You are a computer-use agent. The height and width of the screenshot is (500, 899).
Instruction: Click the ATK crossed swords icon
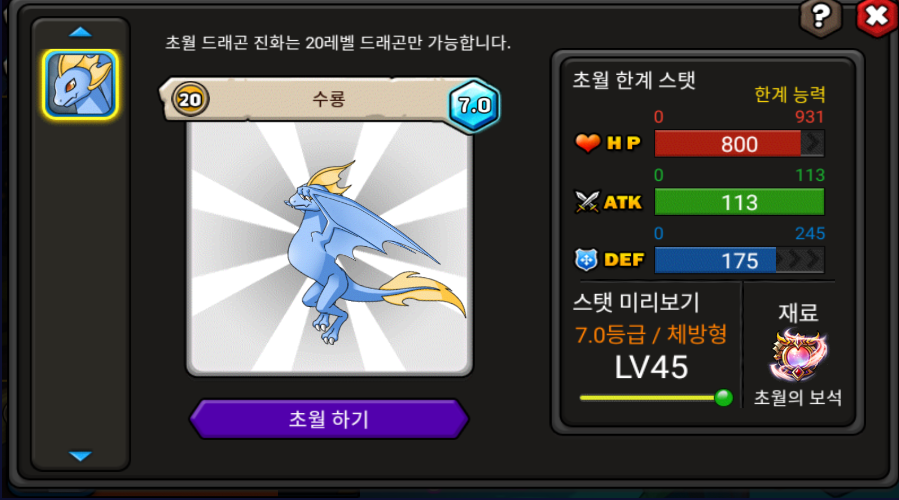pyautogui.click(x=587, y=201)
